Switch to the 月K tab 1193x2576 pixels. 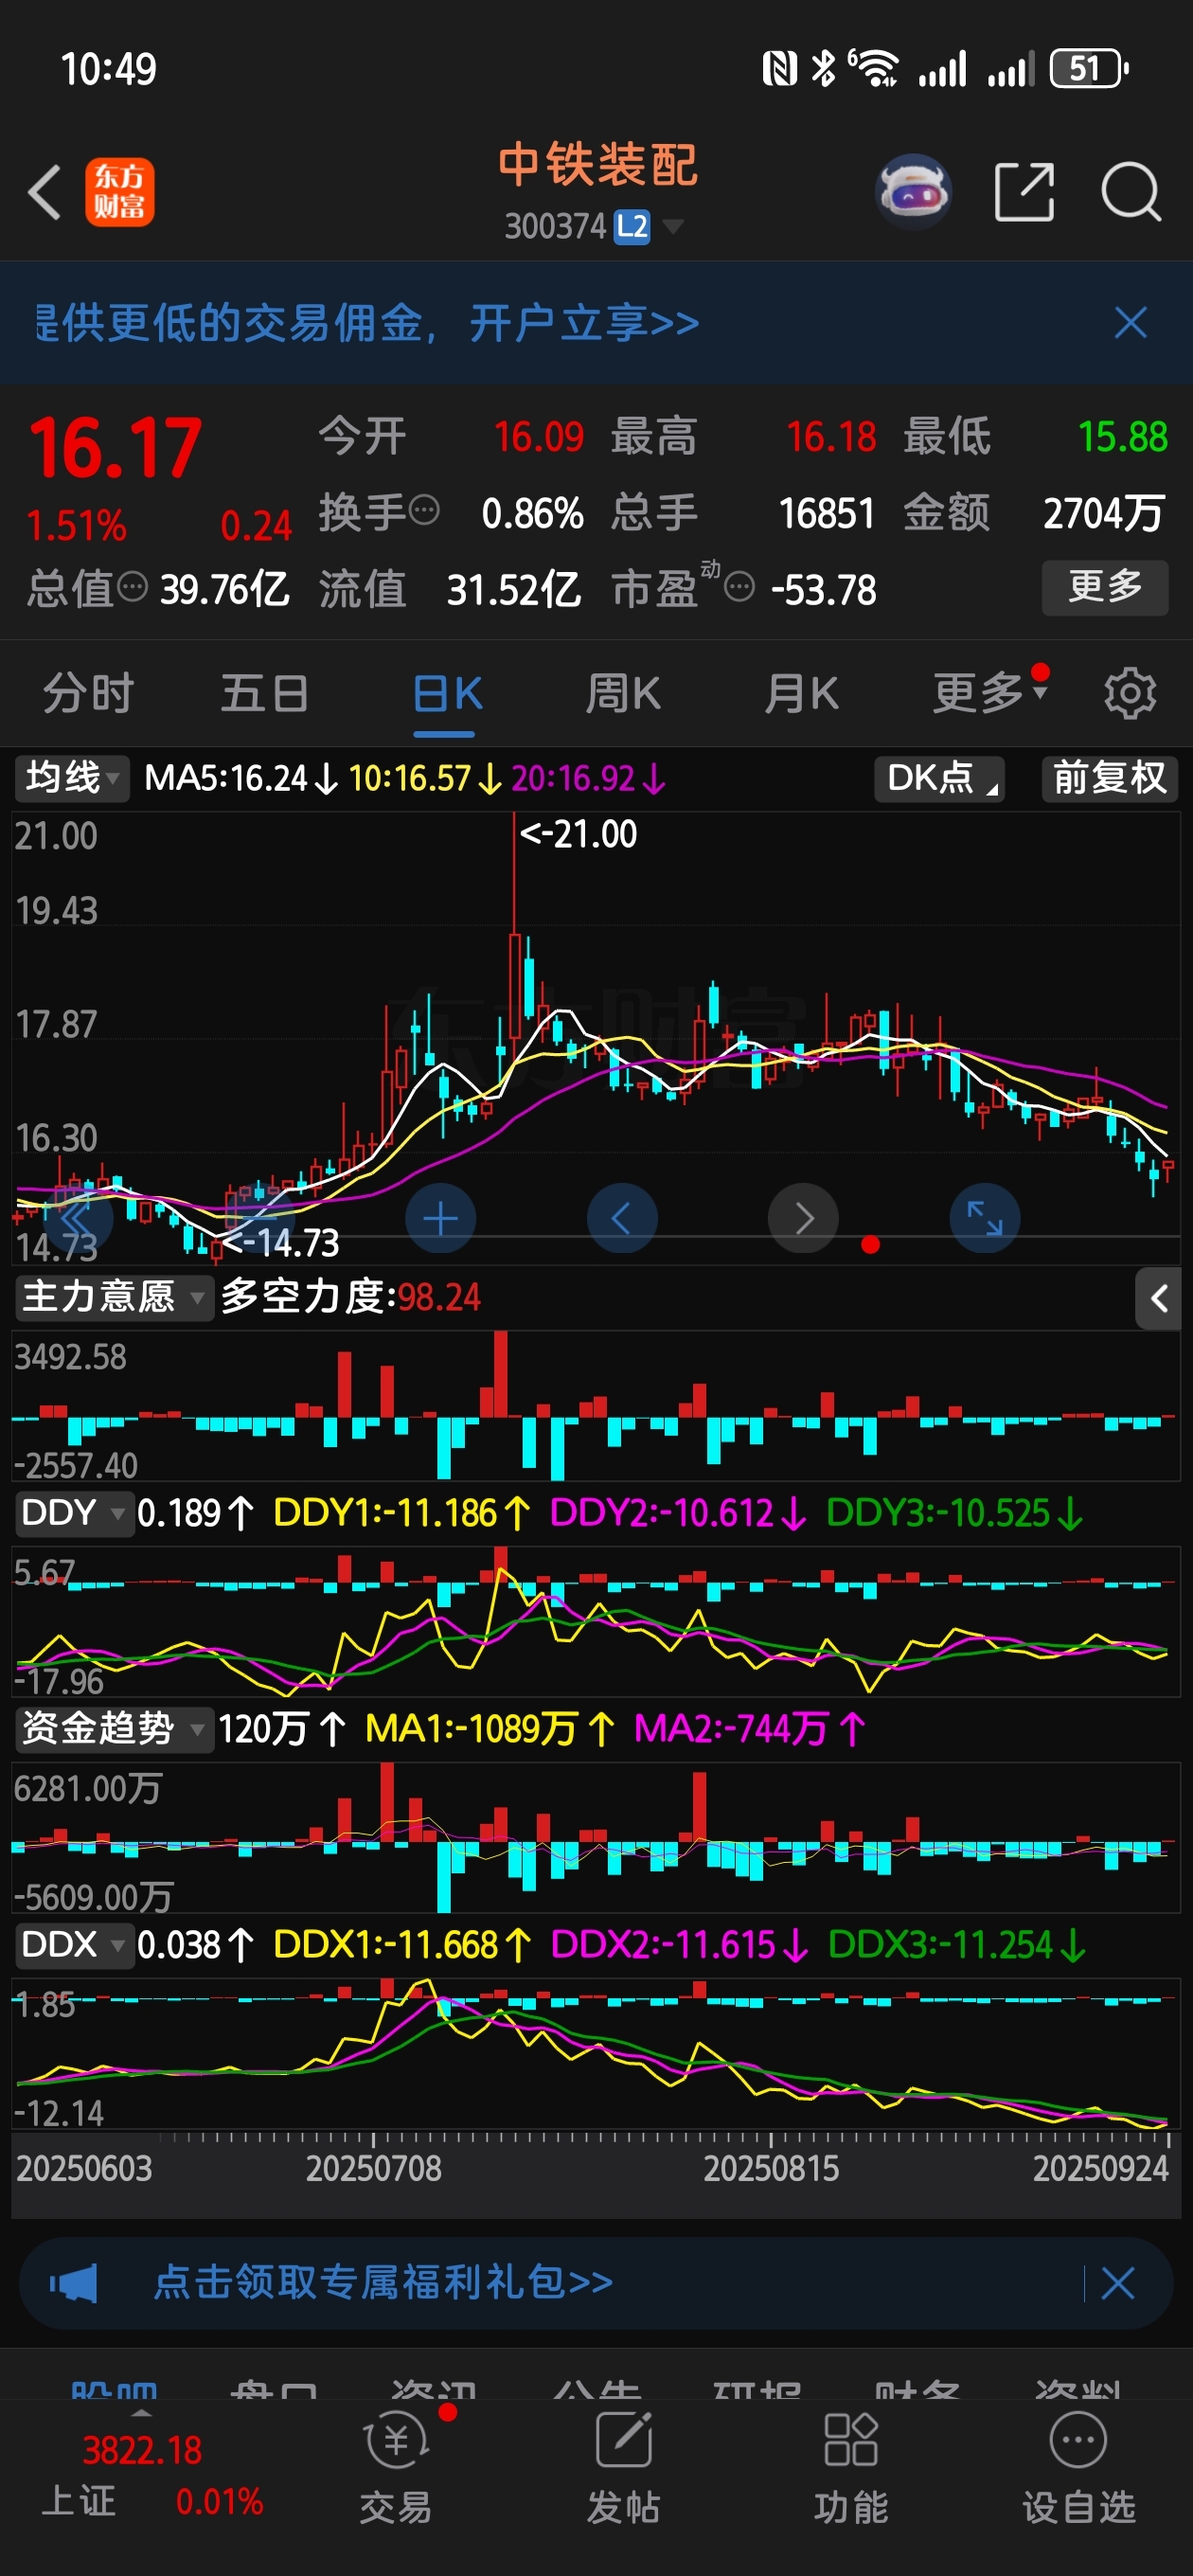click(801, 694)
